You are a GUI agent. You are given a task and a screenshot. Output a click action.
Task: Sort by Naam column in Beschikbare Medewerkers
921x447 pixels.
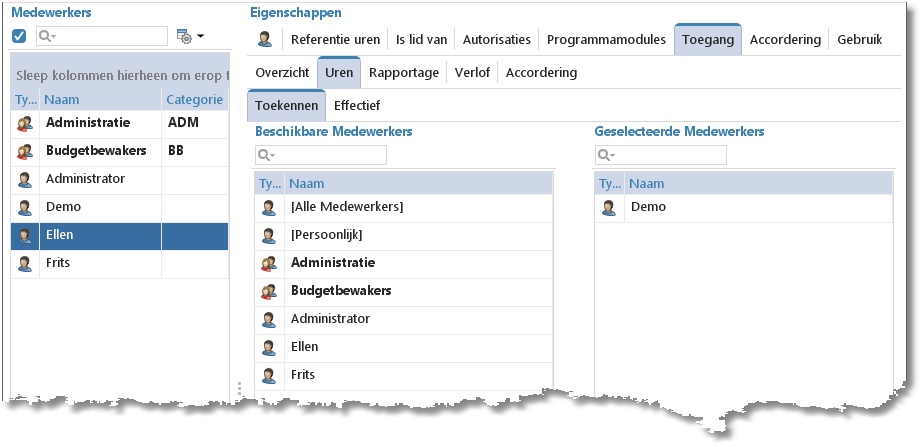(418, 184)
